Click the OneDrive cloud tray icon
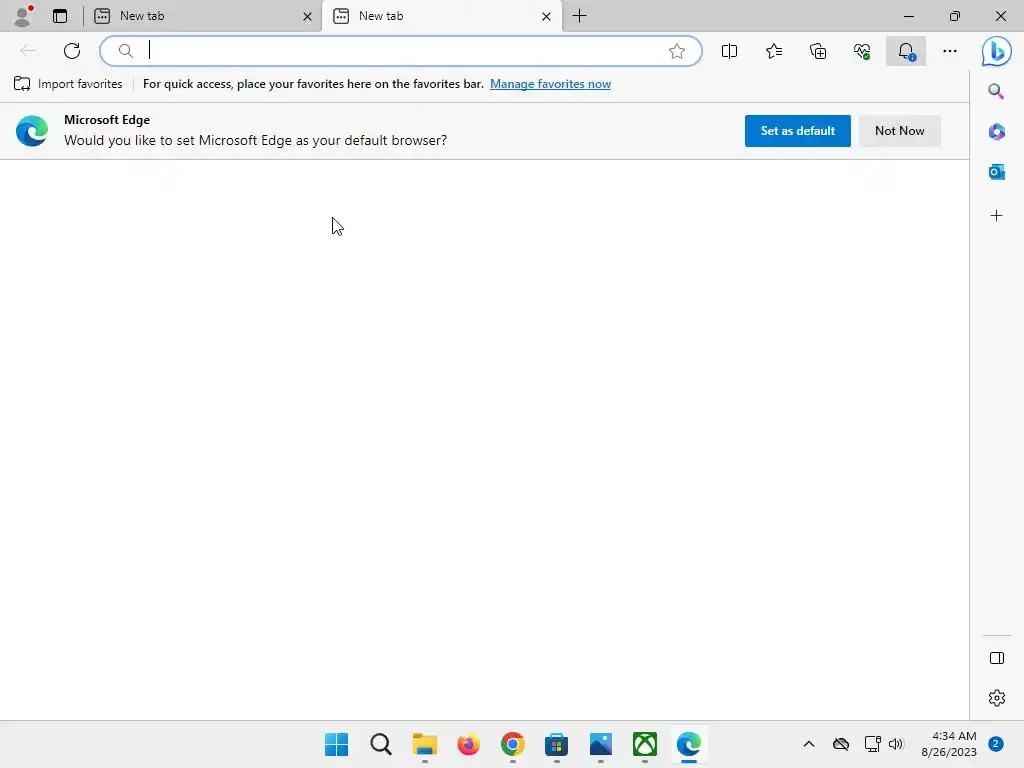Viewport: 1024px width, 768px height. 841,744
